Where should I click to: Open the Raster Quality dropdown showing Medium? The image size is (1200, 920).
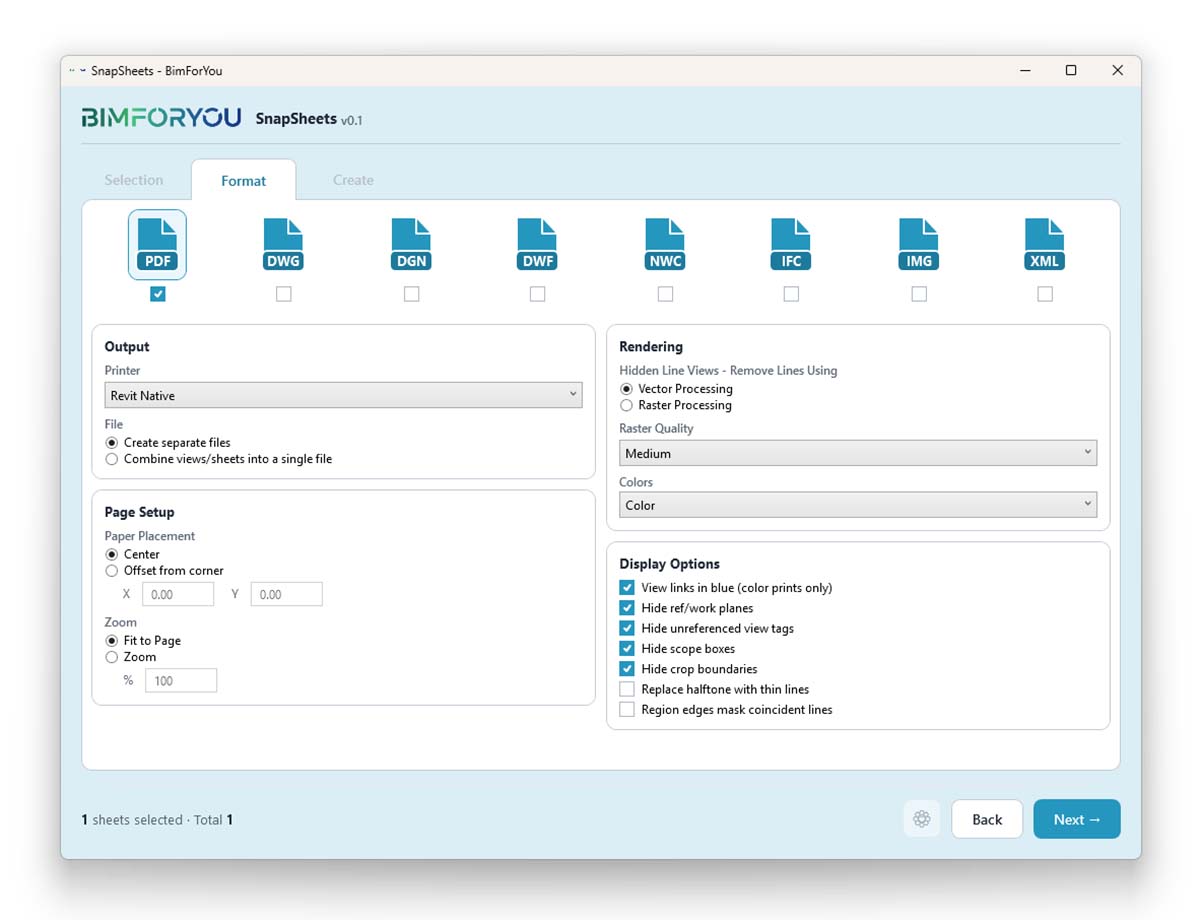pos(858,453)
